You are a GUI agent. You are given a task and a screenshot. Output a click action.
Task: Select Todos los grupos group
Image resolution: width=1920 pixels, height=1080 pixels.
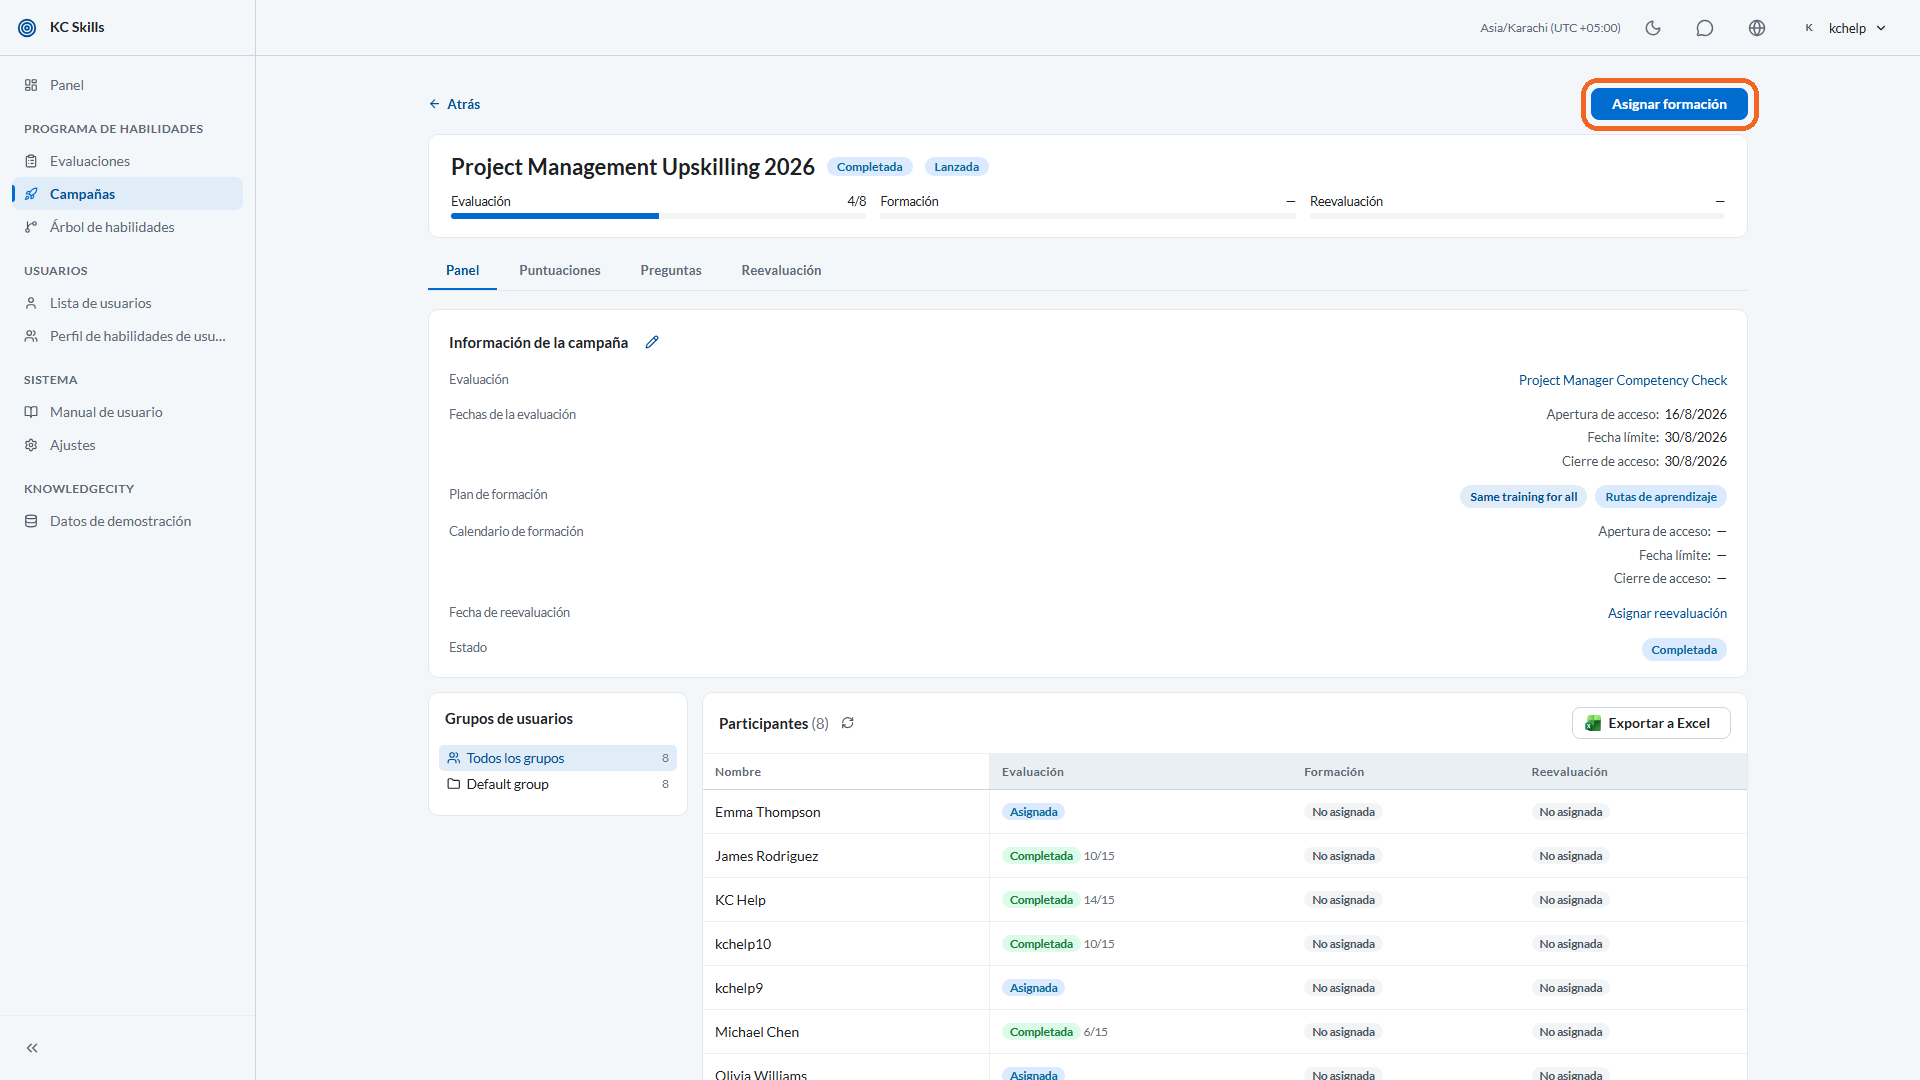558,758
